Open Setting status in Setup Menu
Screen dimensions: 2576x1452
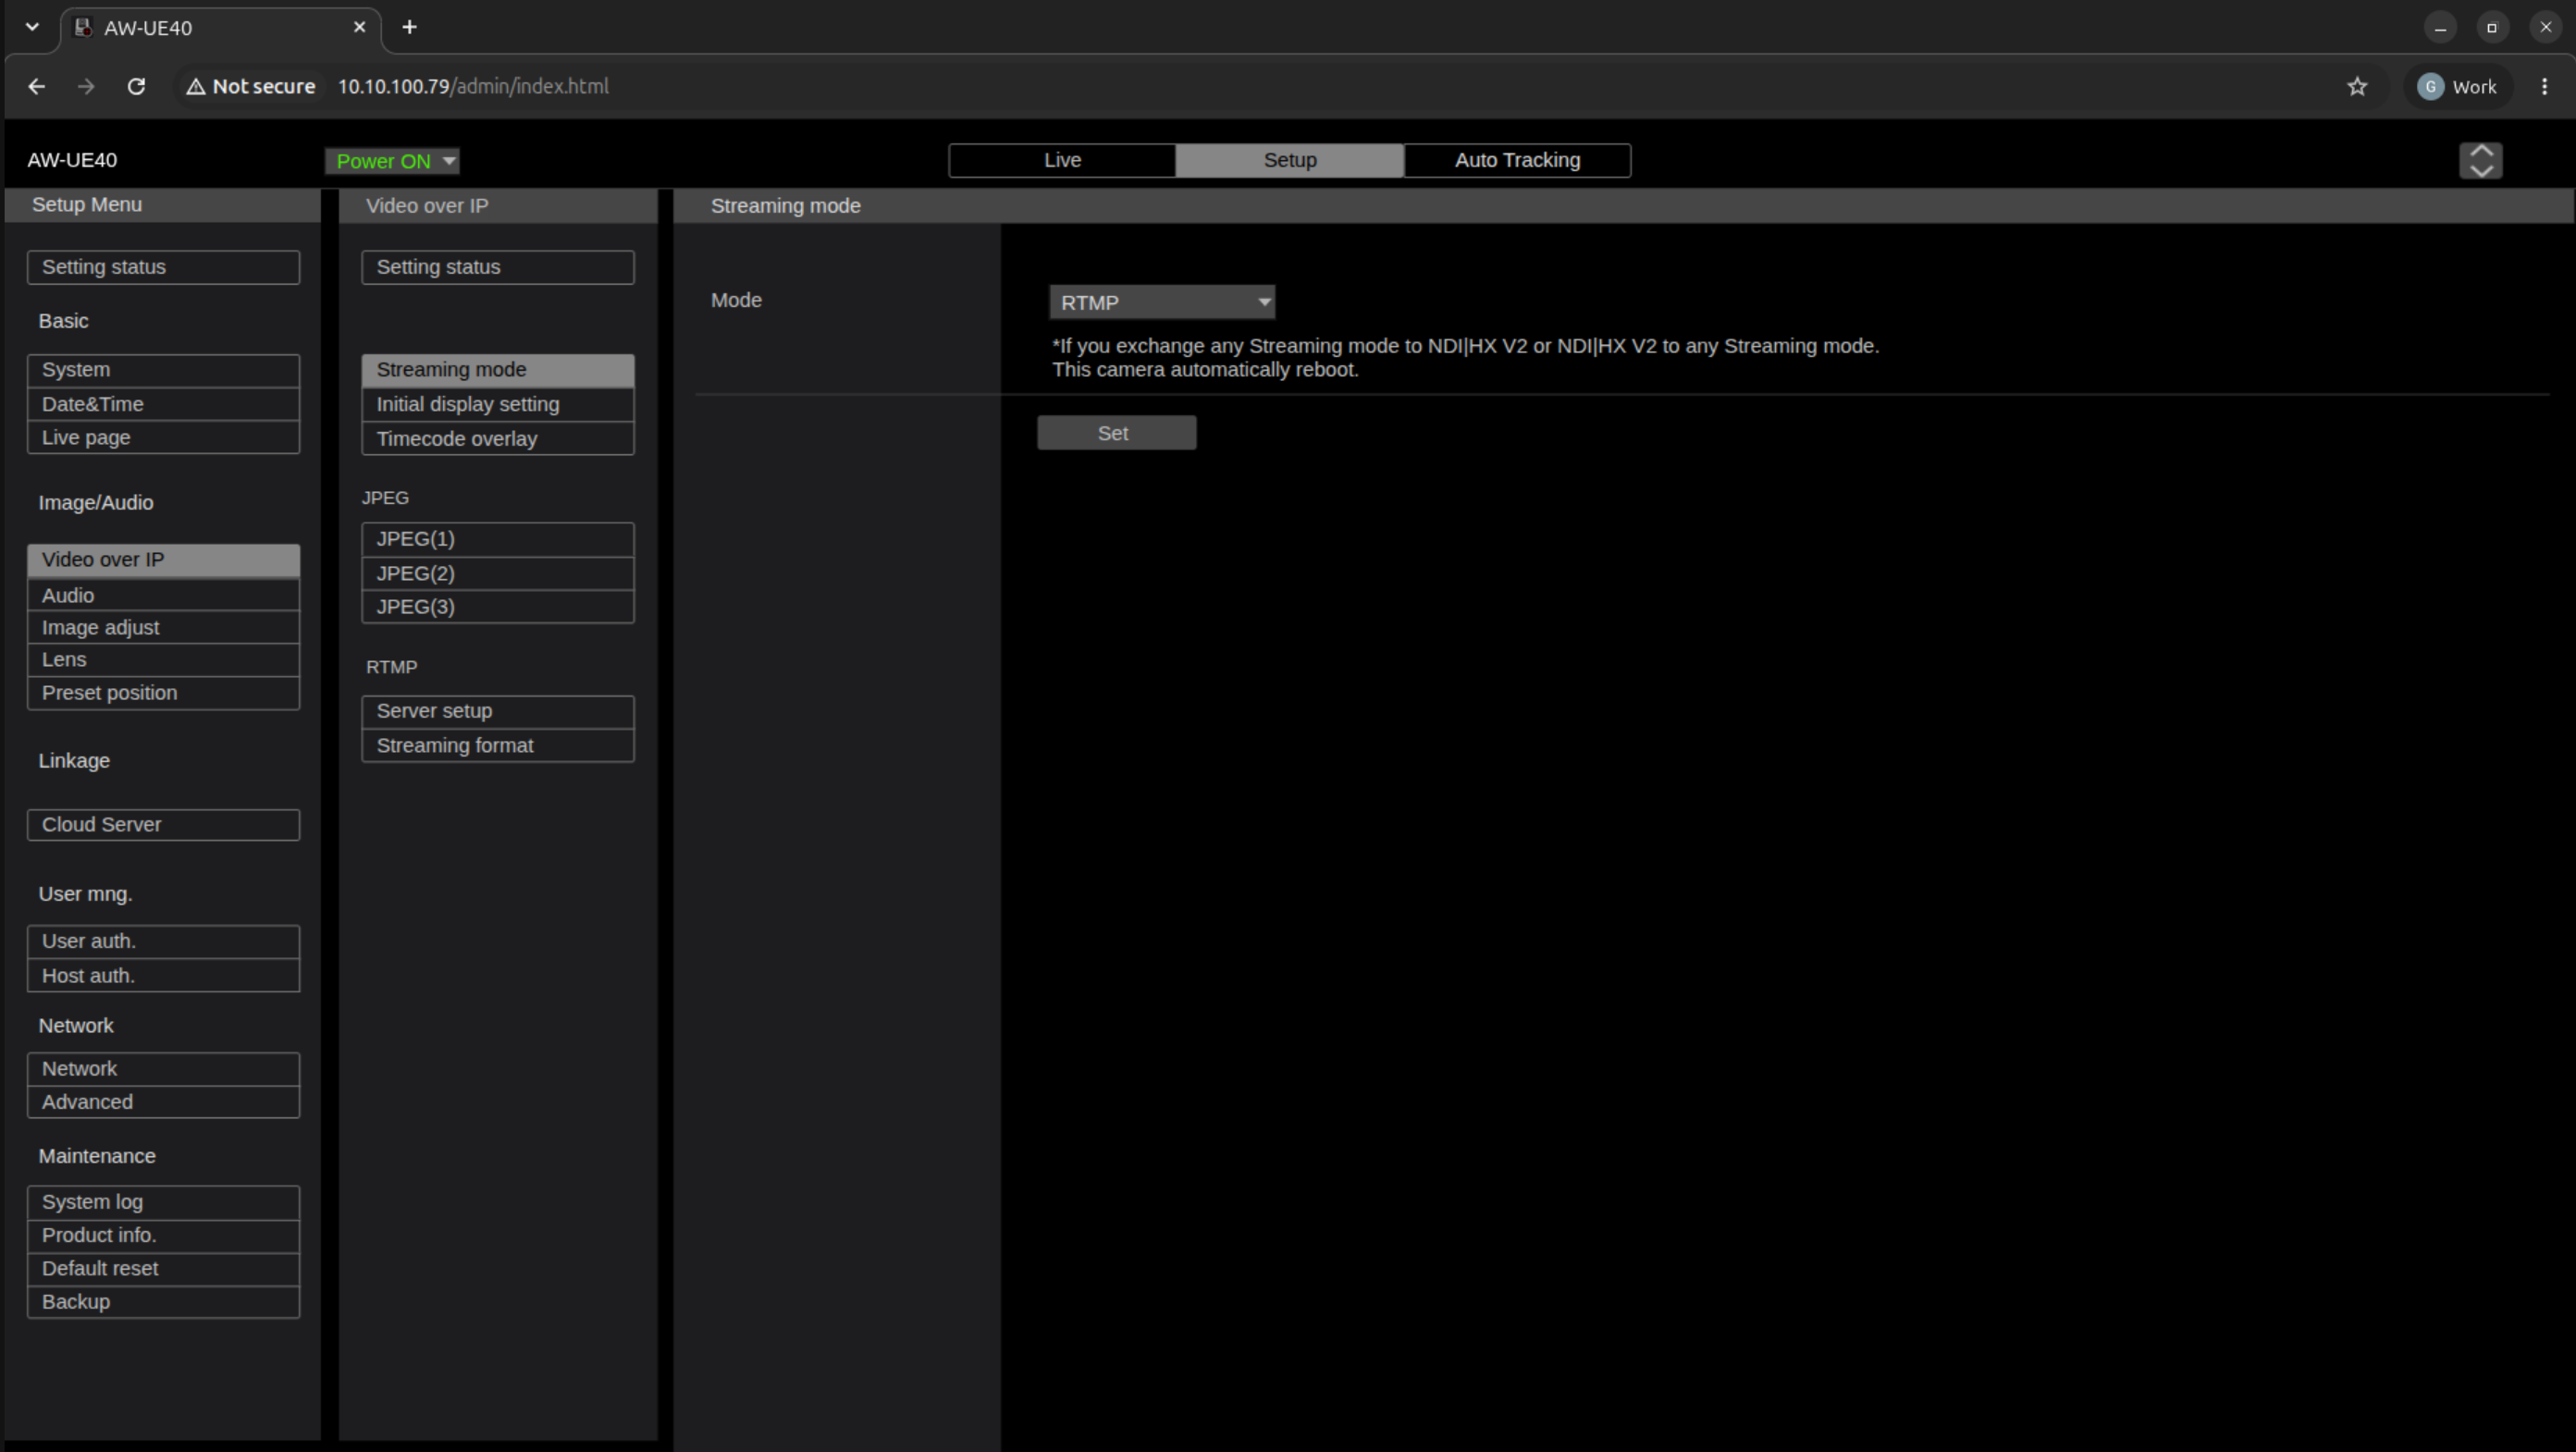(163, 267)
